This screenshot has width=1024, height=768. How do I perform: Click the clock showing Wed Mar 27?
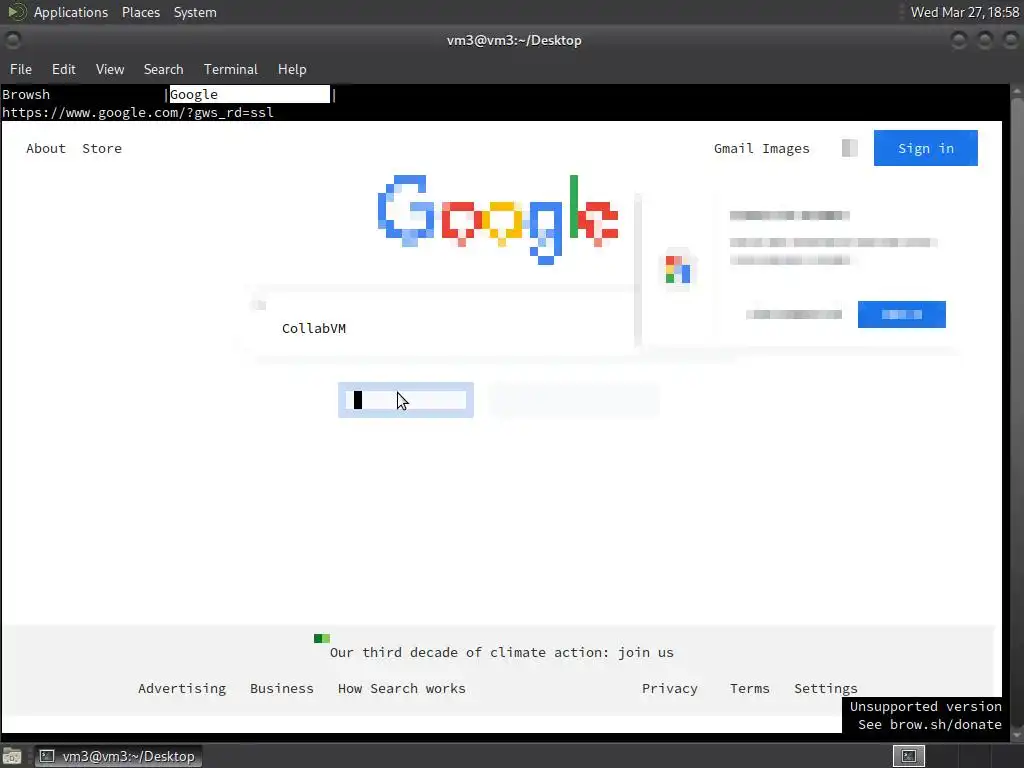[965, 12]
